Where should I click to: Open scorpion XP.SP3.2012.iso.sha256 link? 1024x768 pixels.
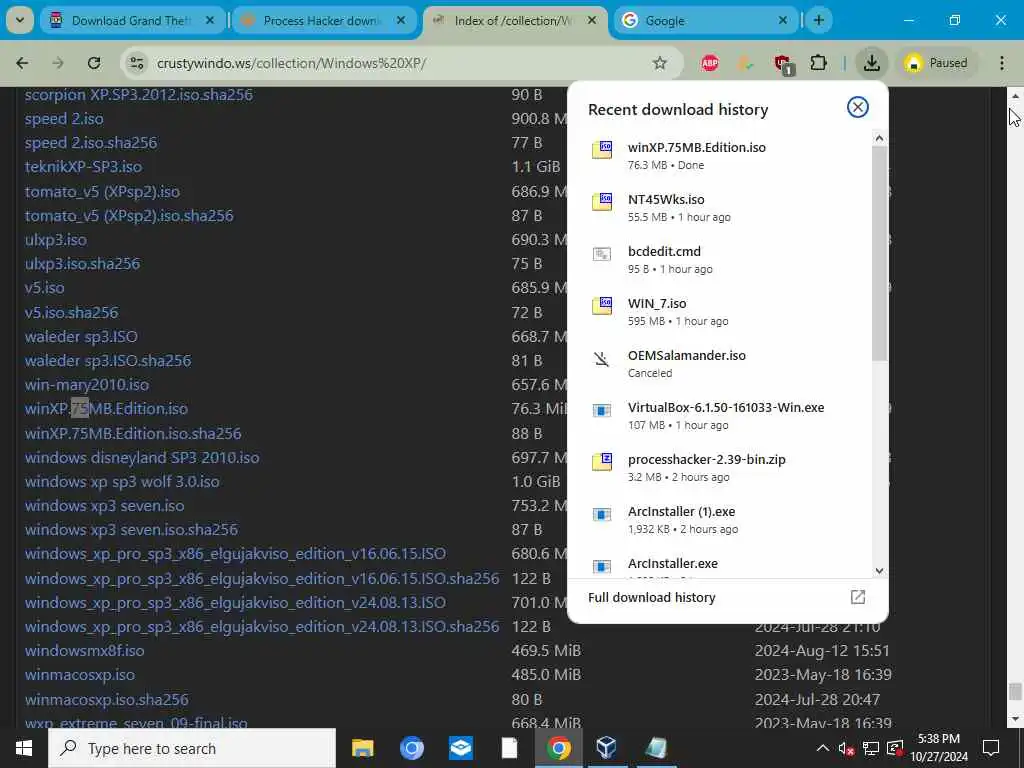click(x=138, y=95)
